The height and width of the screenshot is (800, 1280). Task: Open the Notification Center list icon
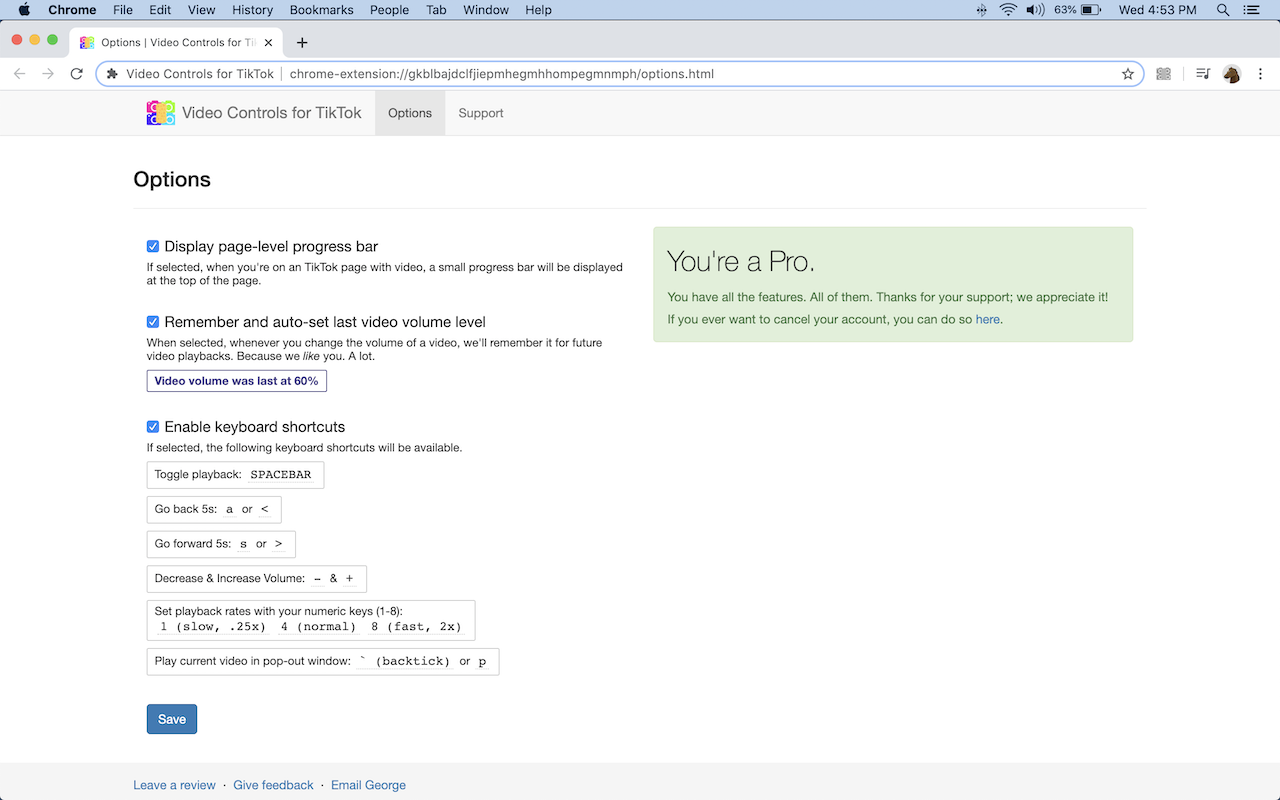click(1251, 10)
